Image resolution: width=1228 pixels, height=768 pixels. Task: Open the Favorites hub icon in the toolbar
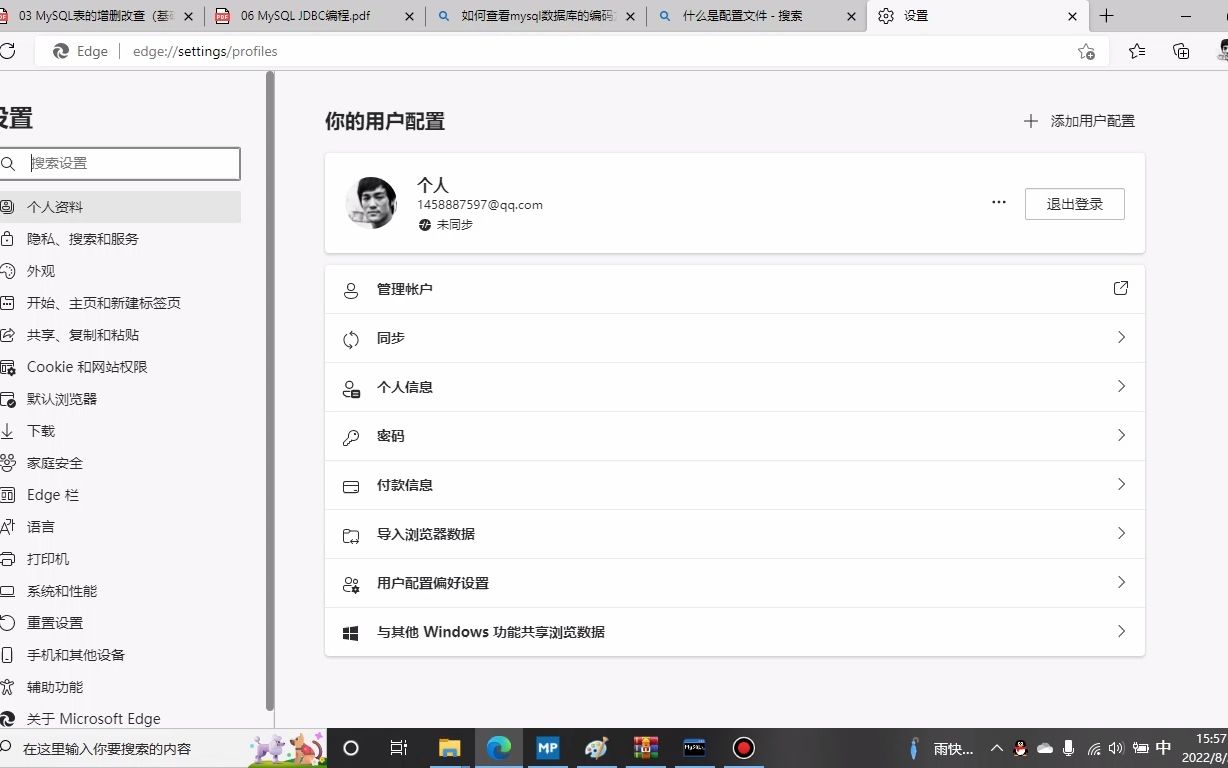click(1137, 51)
